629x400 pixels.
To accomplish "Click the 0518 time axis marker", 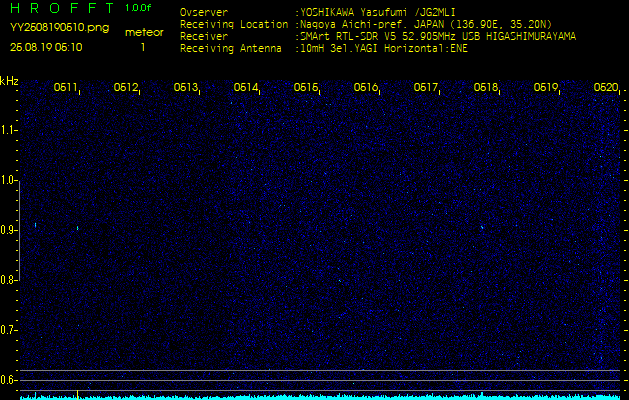I will click(x=485, y=87).
